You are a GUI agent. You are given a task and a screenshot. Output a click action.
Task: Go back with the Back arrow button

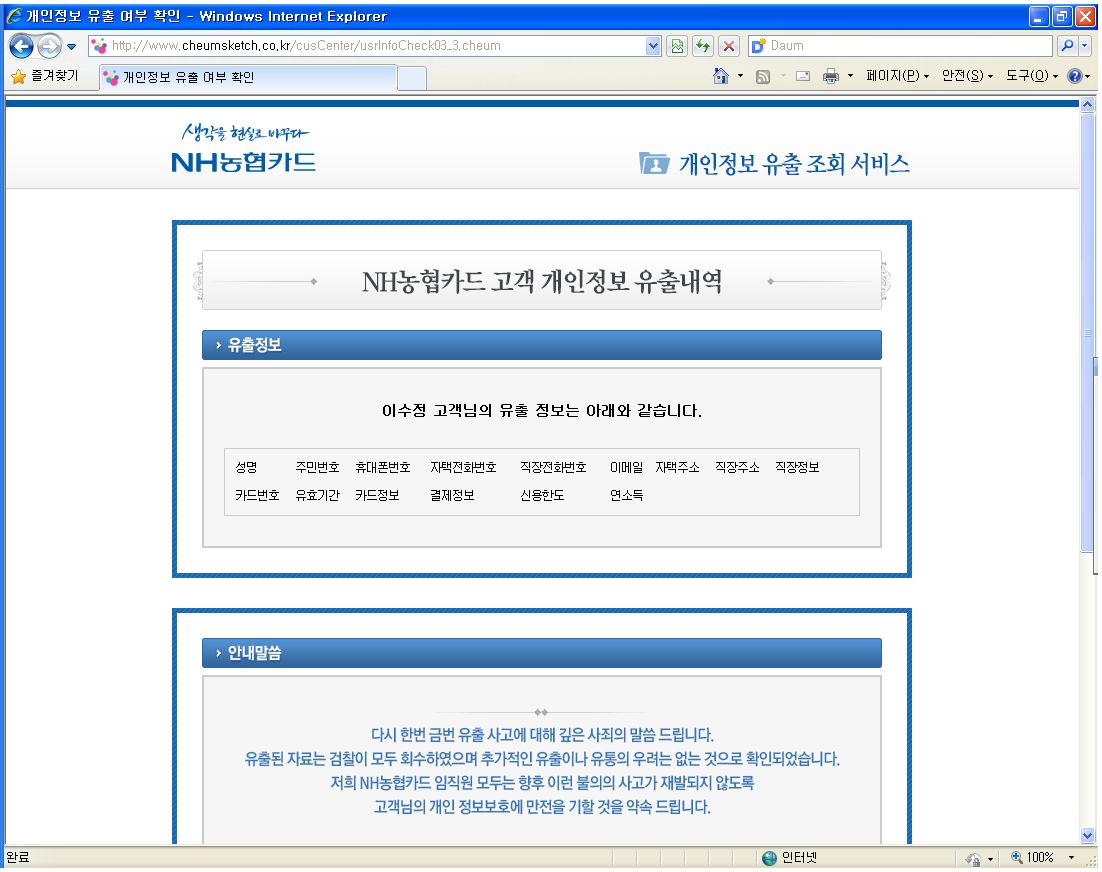pyautogui.click(x=21, y=46)
